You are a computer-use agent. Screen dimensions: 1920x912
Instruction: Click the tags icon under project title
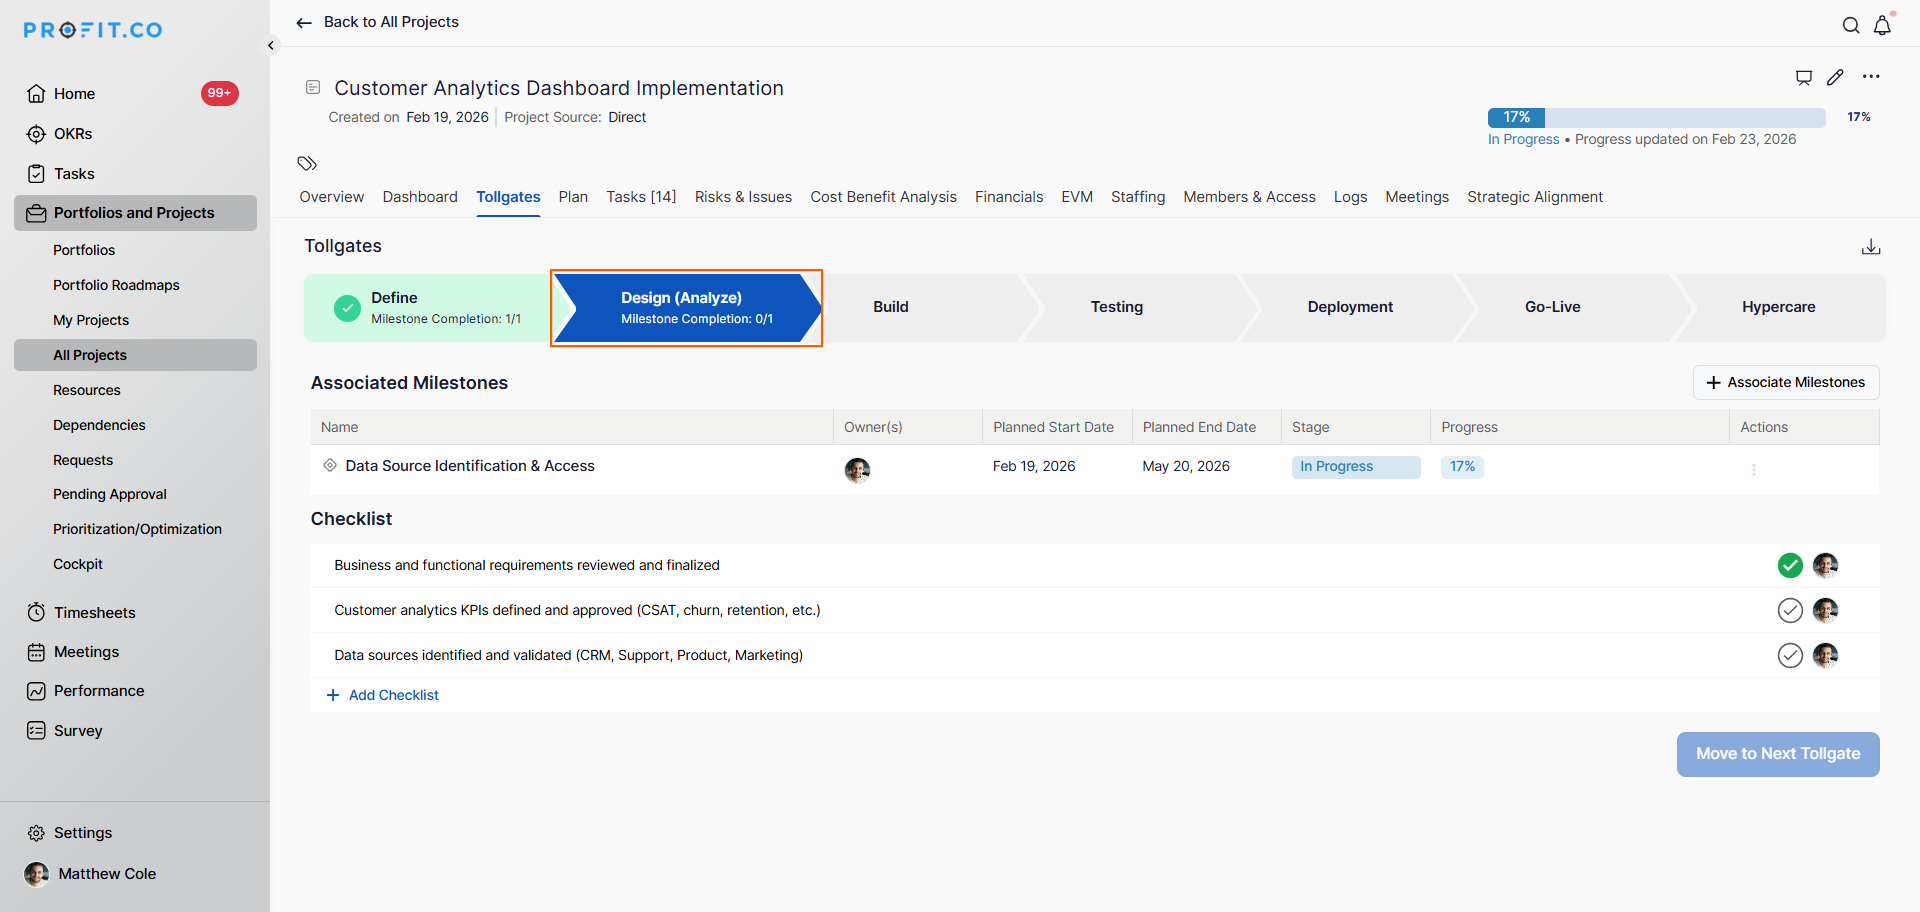coord(307,163)
